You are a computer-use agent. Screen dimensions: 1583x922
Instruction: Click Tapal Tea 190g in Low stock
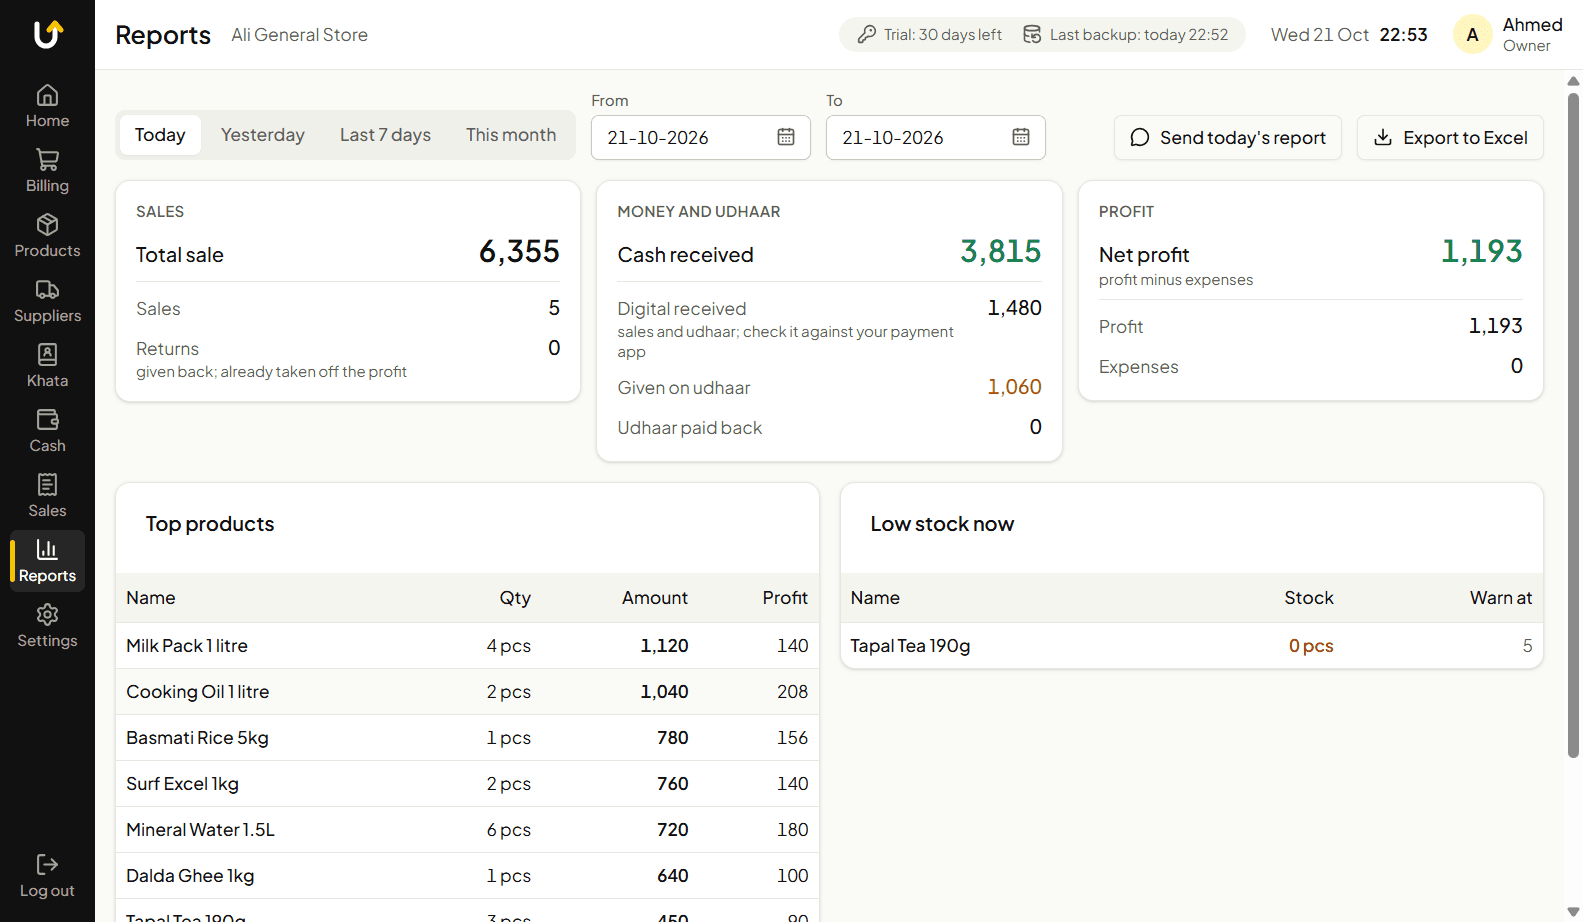click(x=910, y=646)
